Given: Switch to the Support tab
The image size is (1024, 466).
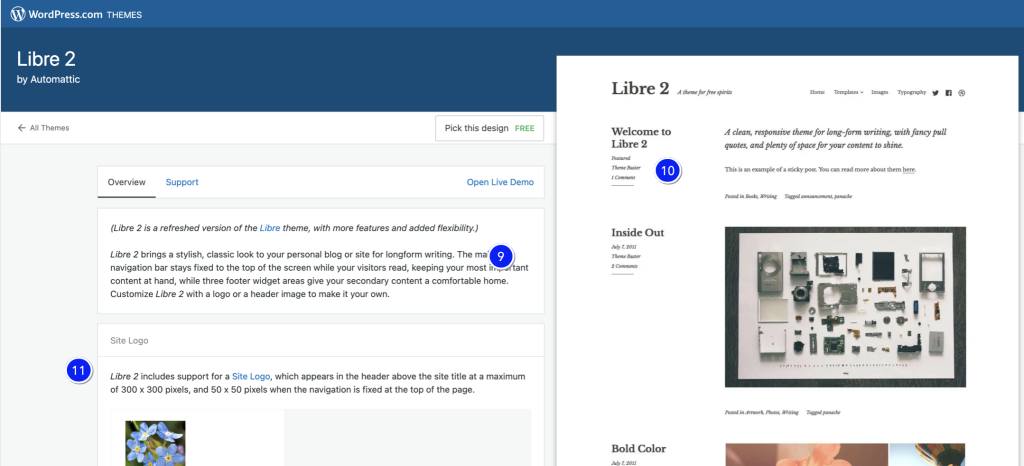Looking at the screenshot, I should click(182, 182).
